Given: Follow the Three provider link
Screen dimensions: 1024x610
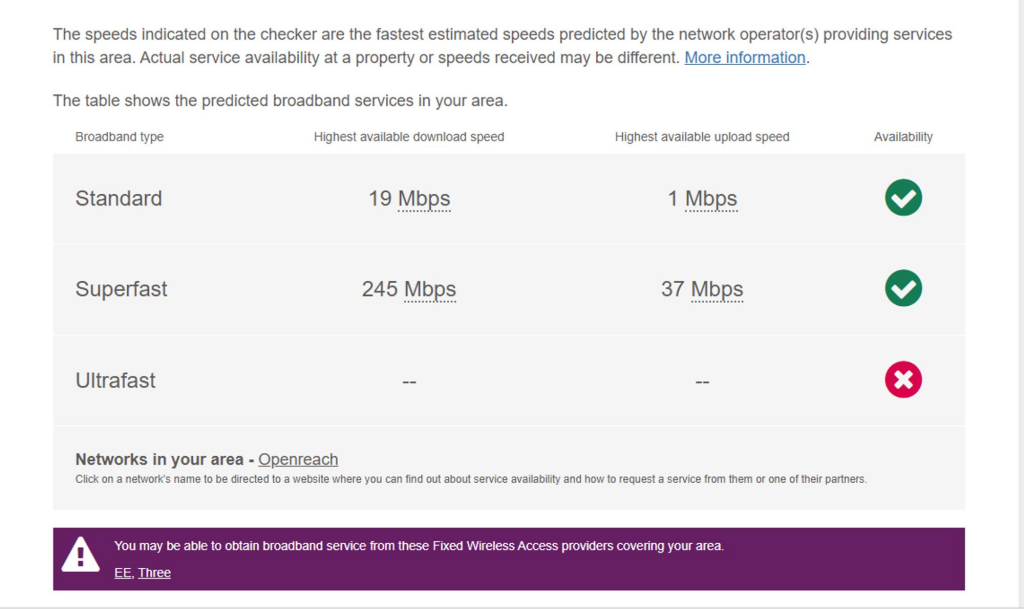Looking at the screenshot, I should pyautogui.click(x=154, y=573).
